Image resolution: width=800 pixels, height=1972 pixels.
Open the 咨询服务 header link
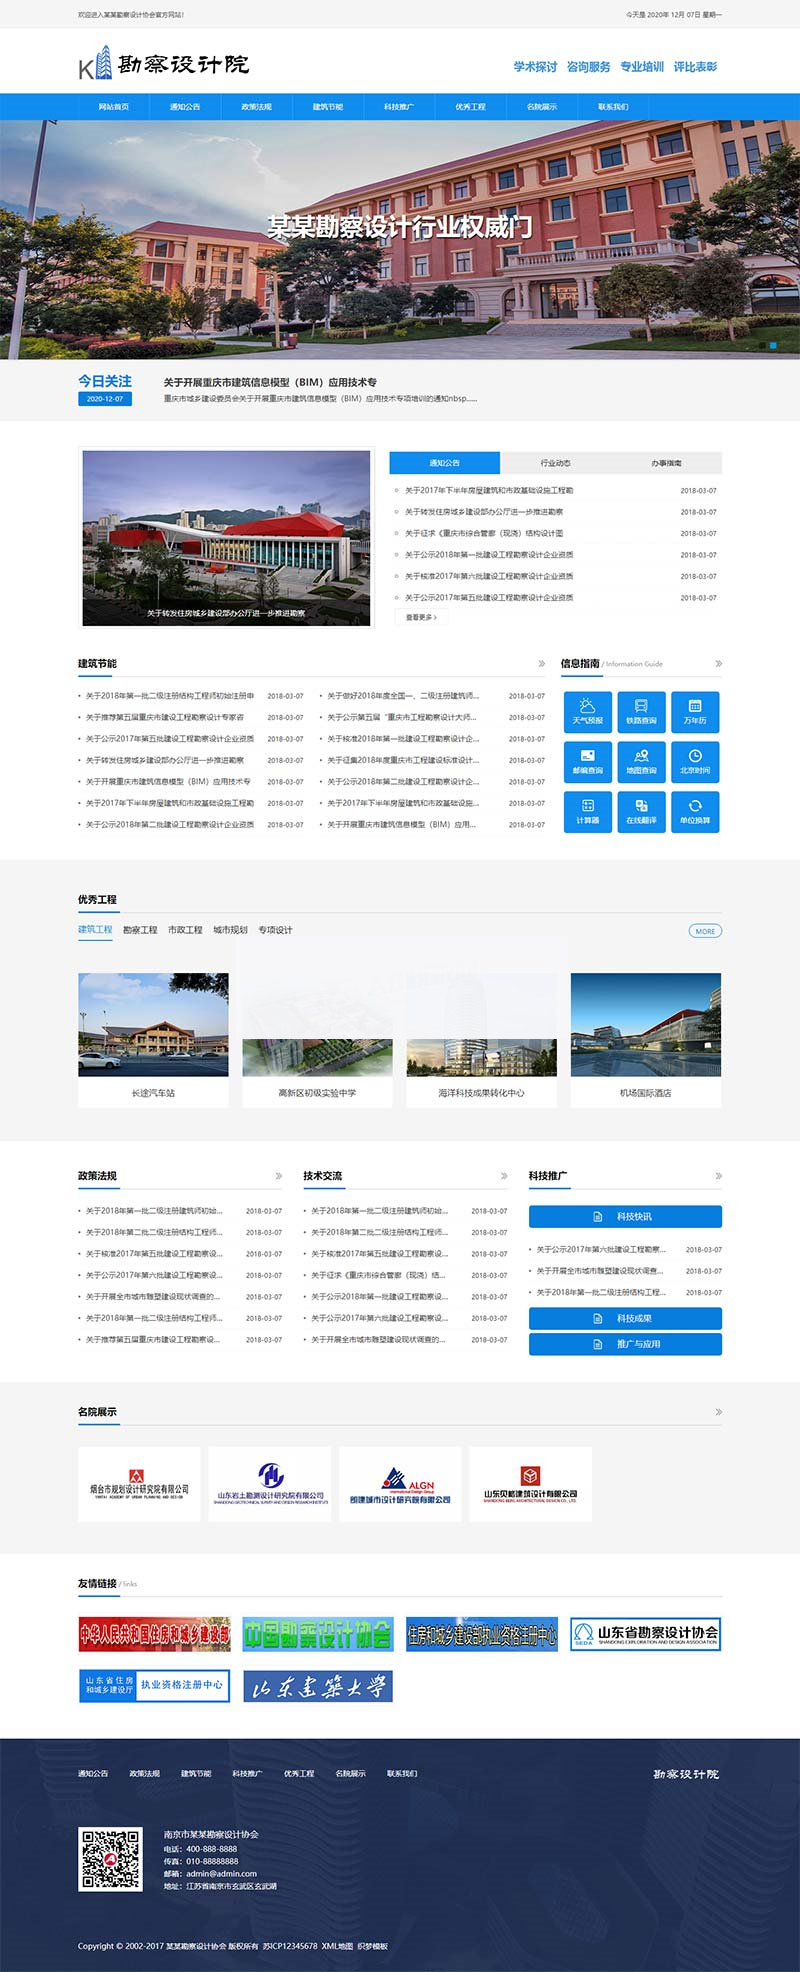(588, 67)
